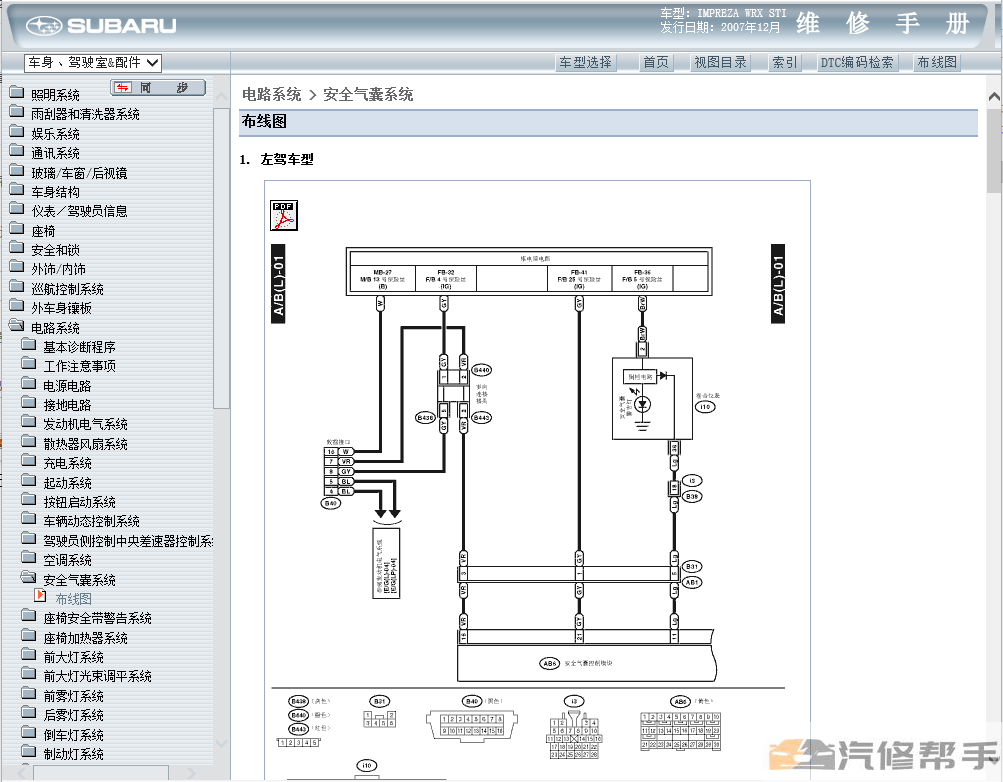Open the 索引 tab
Screen dimensions: 1003x782
tap(784, 62)
